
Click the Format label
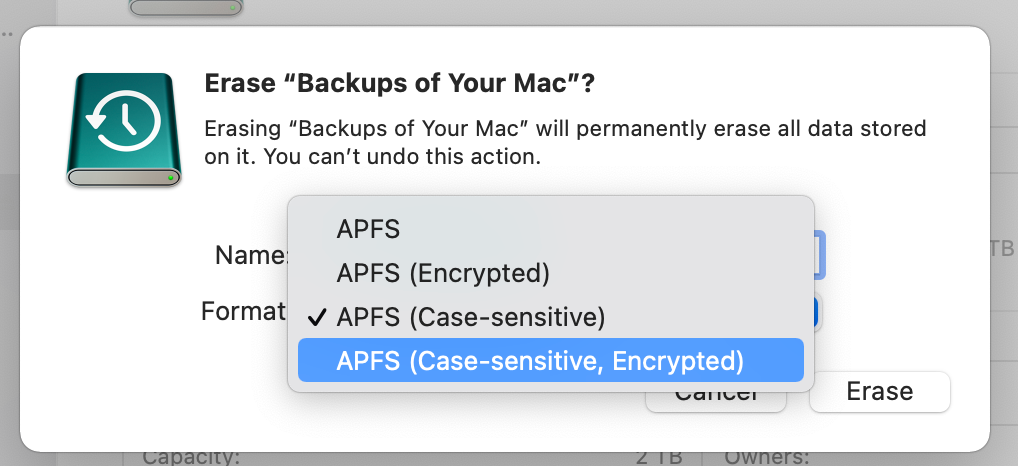(243, 312)
